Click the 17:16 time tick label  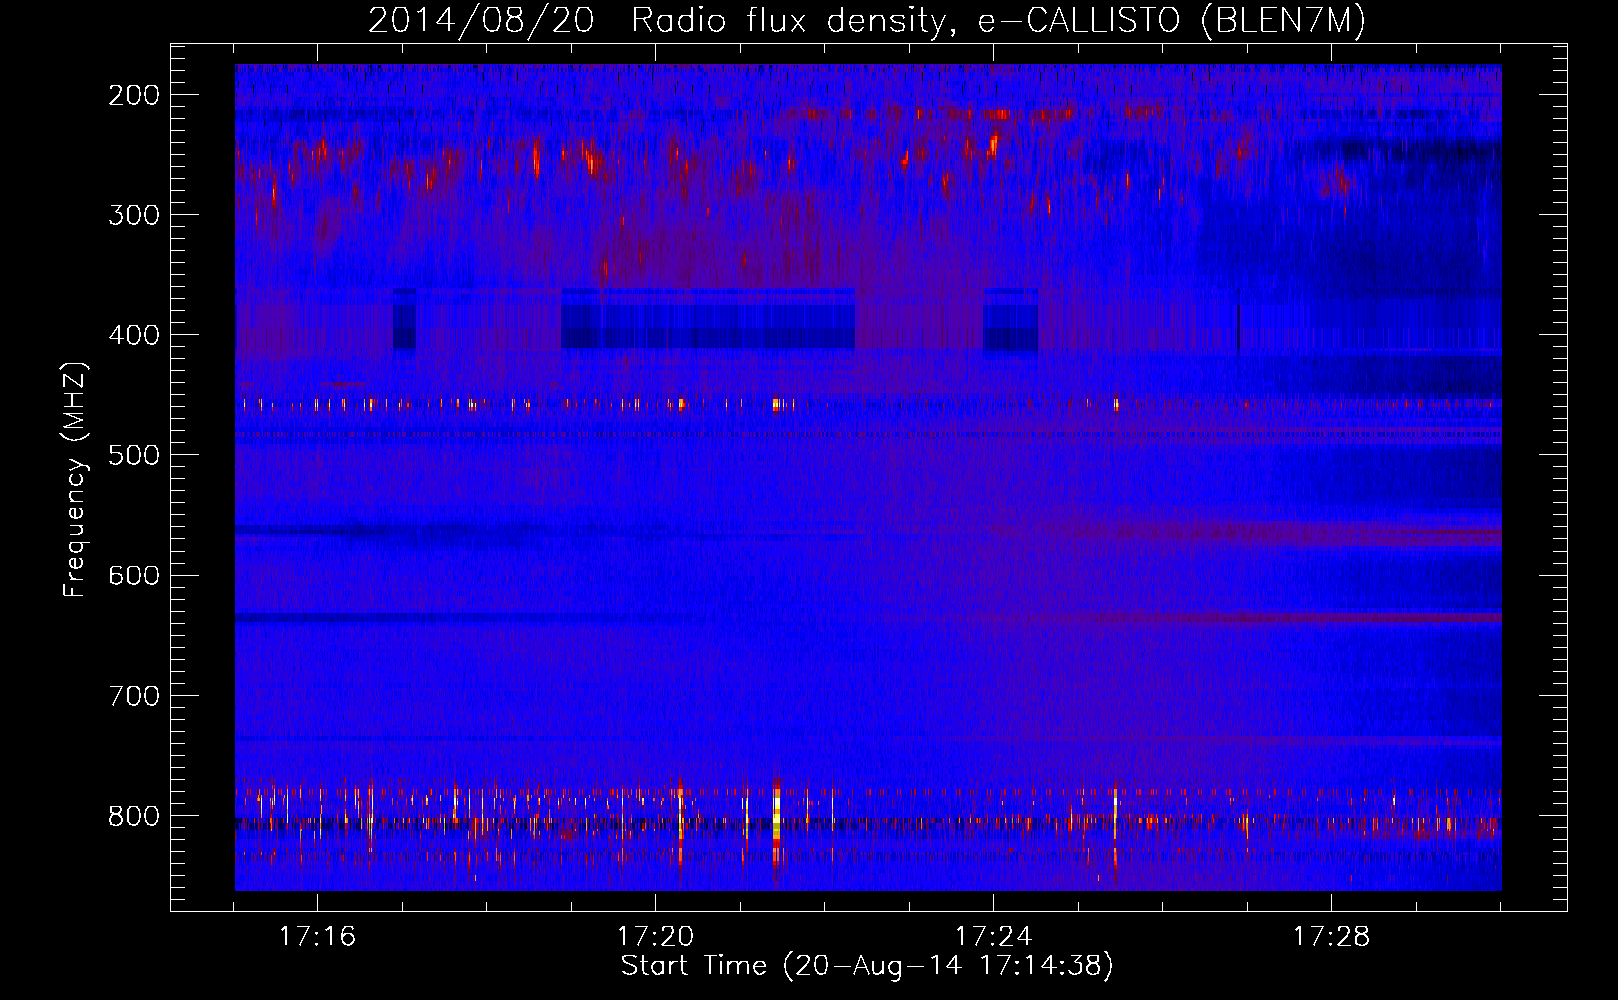point(317,937)
